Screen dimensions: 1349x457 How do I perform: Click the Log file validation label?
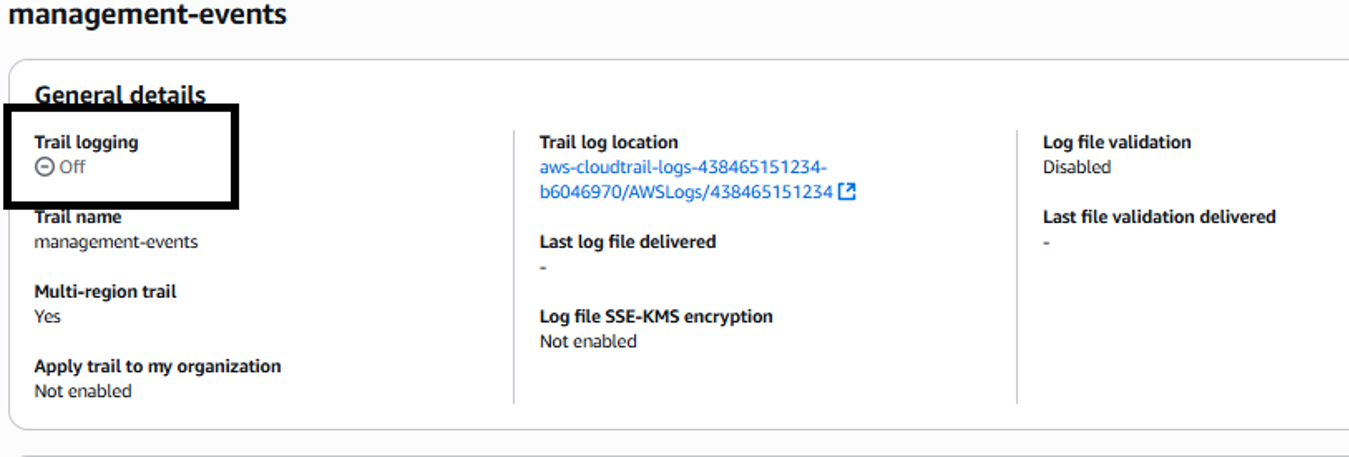(x=1116, y=142)
